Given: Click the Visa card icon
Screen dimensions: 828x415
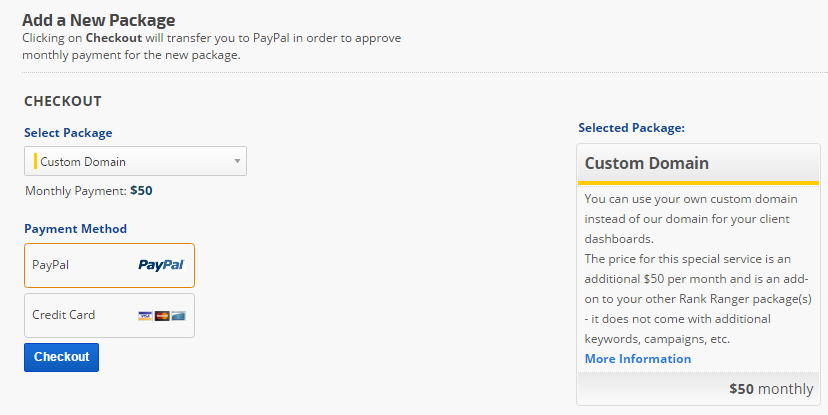Looking at the screenshot, I should click(x=145, y=316).
